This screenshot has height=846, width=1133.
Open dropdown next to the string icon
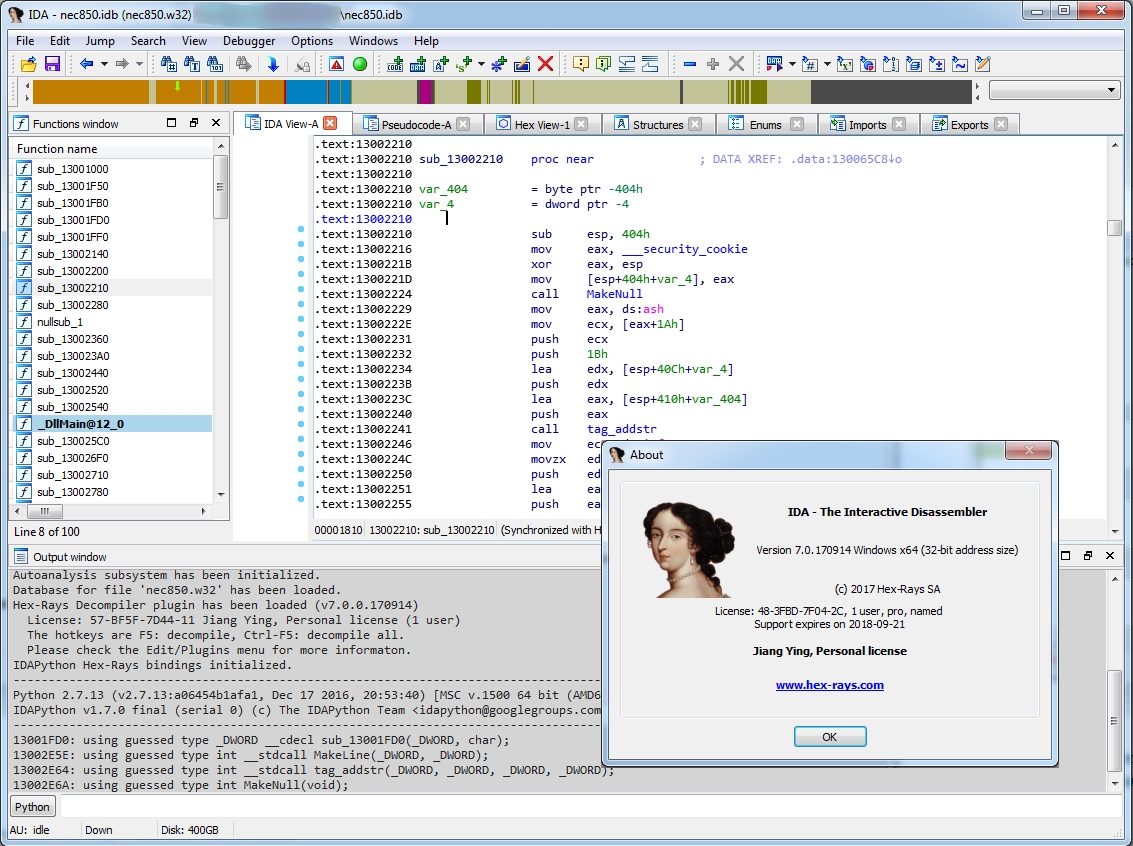[x=481, y=64]
